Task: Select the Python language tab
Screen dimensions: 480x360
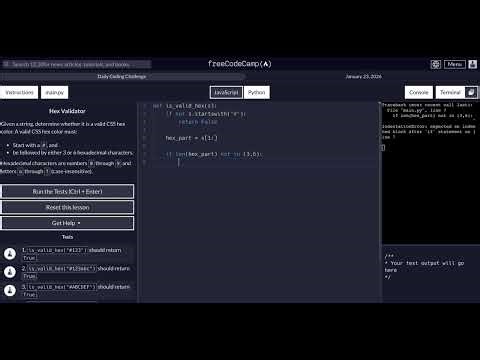Action: pos(257,92)
